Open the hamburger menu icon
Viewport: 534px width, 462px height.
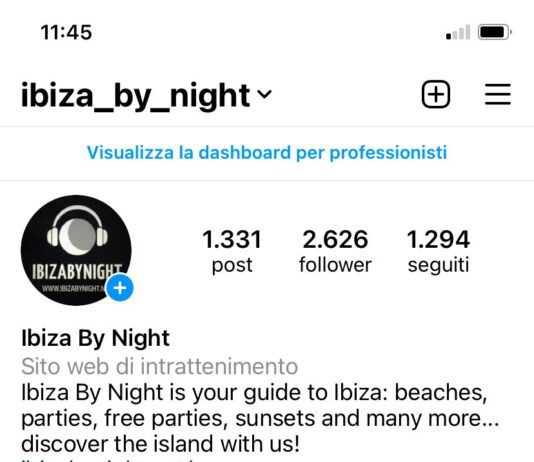click(498, 94)
